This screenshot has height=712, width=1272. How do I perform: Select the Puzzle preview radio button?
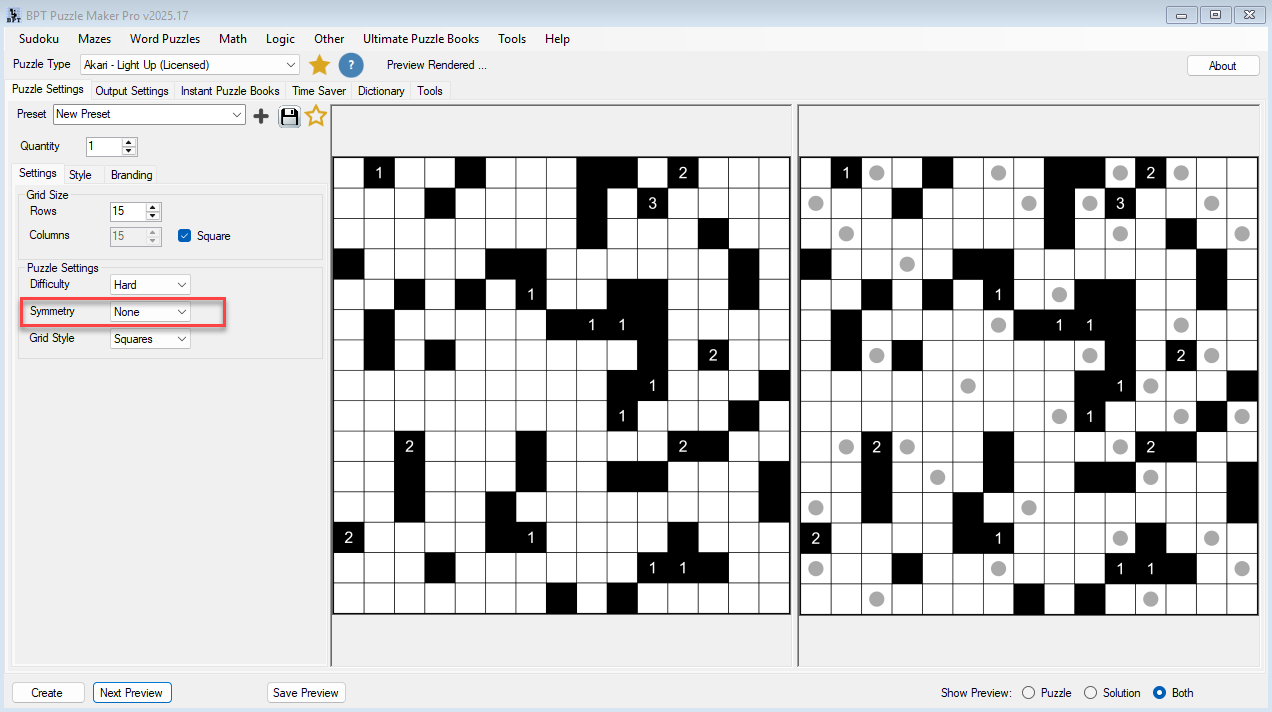[x=1028, y=693]
